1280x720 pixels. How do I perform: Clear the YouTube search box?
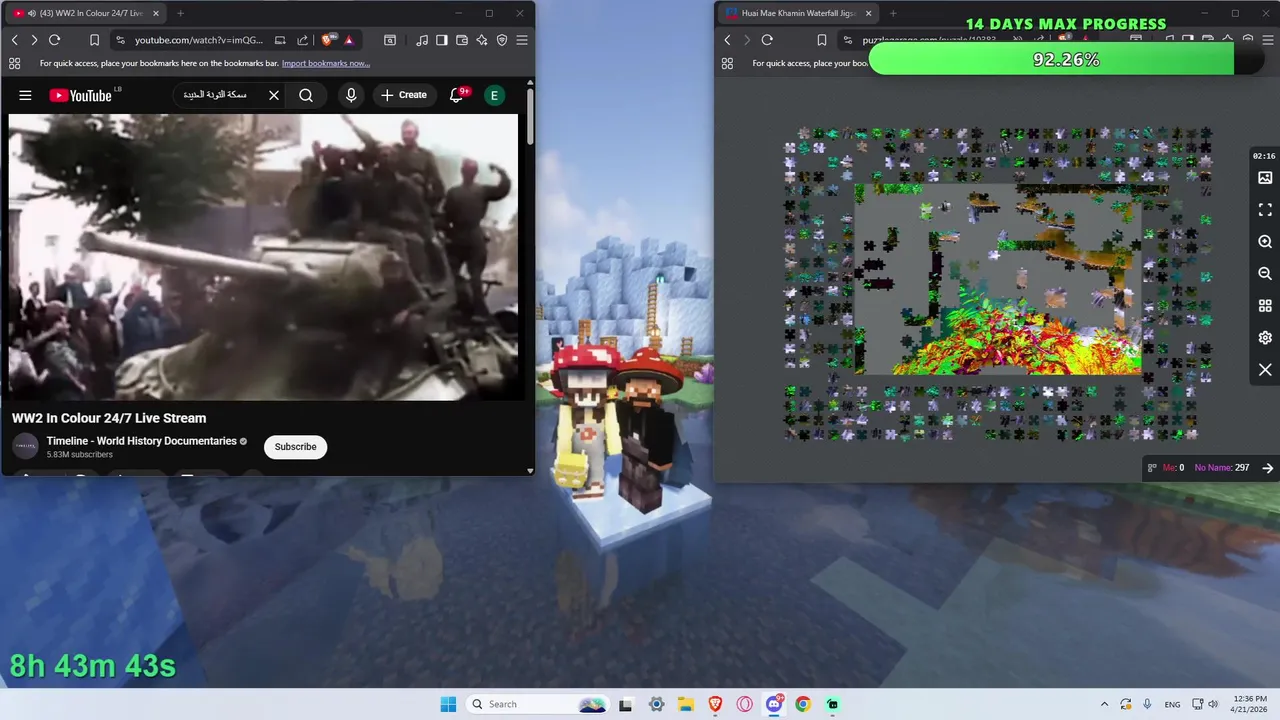[274, 95]
